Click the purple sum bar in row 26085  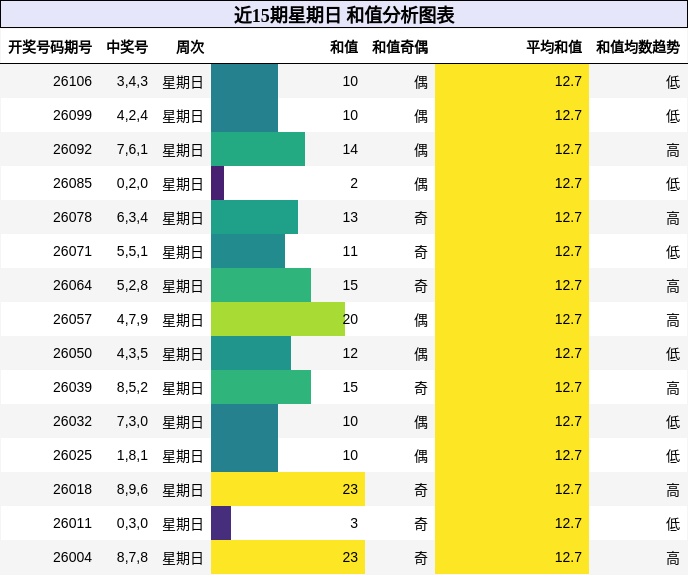click(218, 183)
